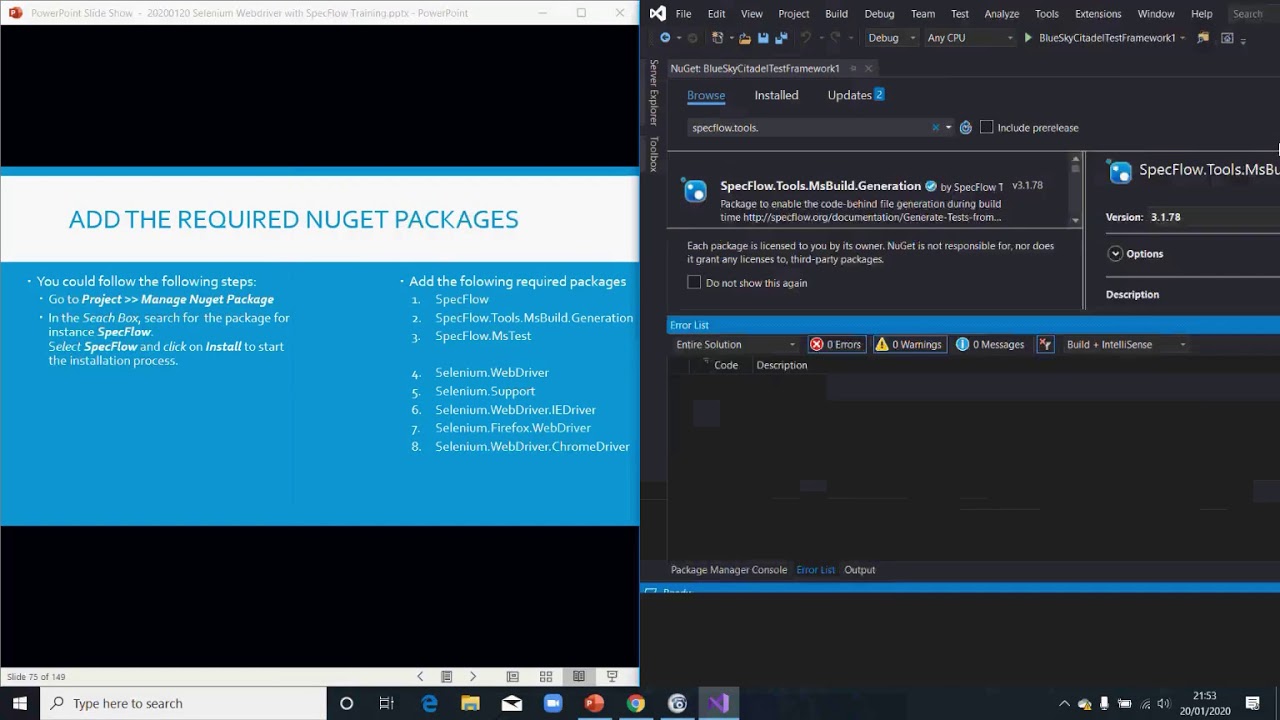Close the NuGet BlueSkyCitadelTestFramework1 tab
Screen dimensions: 1280x720
click(x=869, y=68)
